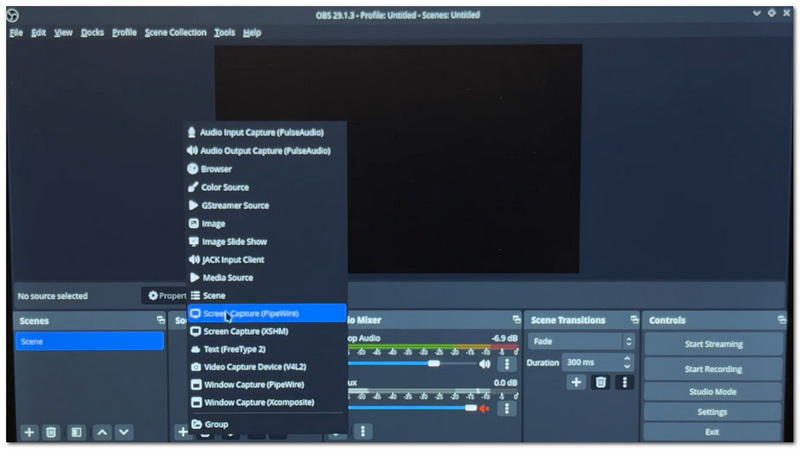This screenshot has height=449, width=800.
Task: Open scene filters icon in Scenes panel
Action: [x=77, y=432]
